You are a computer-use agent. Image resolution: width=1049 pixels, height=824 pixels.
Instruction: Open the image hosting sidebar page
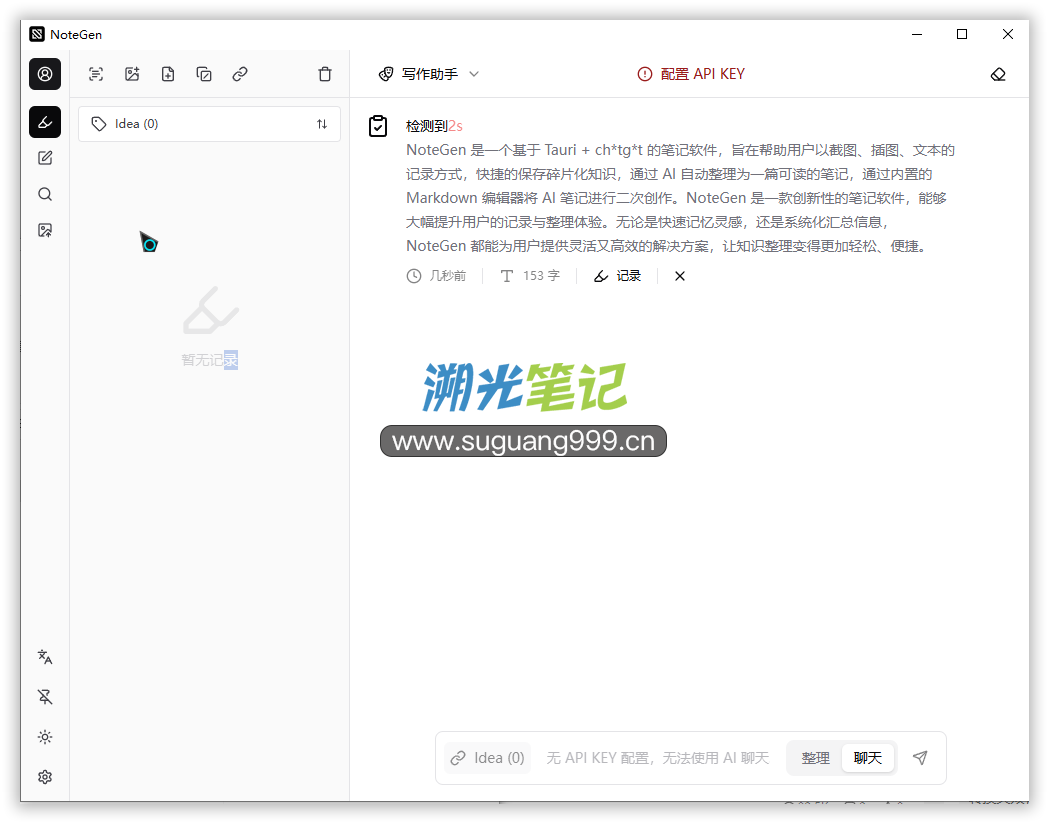click(x=45, y=231)
